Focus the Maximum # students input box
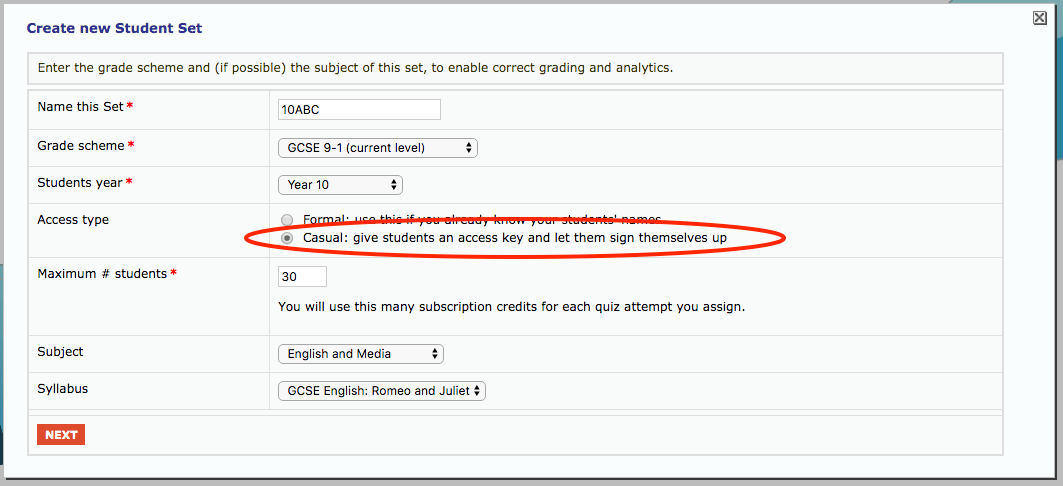Screen dimensions: 1063x486 [x=302, y=276]
